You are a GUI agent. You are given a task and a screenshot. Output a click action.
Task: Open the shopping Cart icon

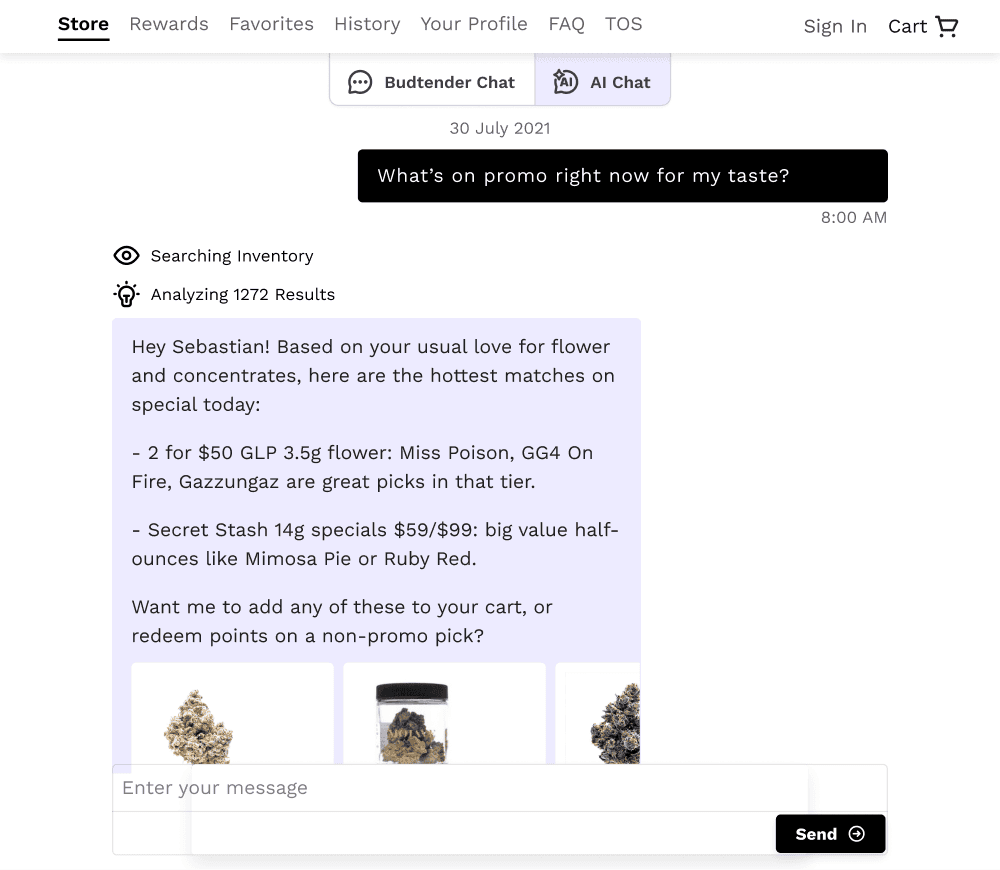click(946, 26)
